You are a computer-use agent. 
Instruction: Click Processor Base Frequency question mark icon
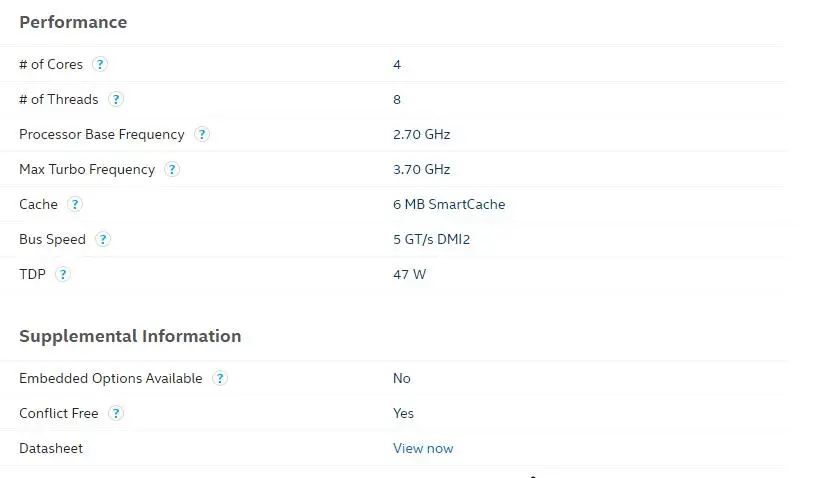[202, 135]
